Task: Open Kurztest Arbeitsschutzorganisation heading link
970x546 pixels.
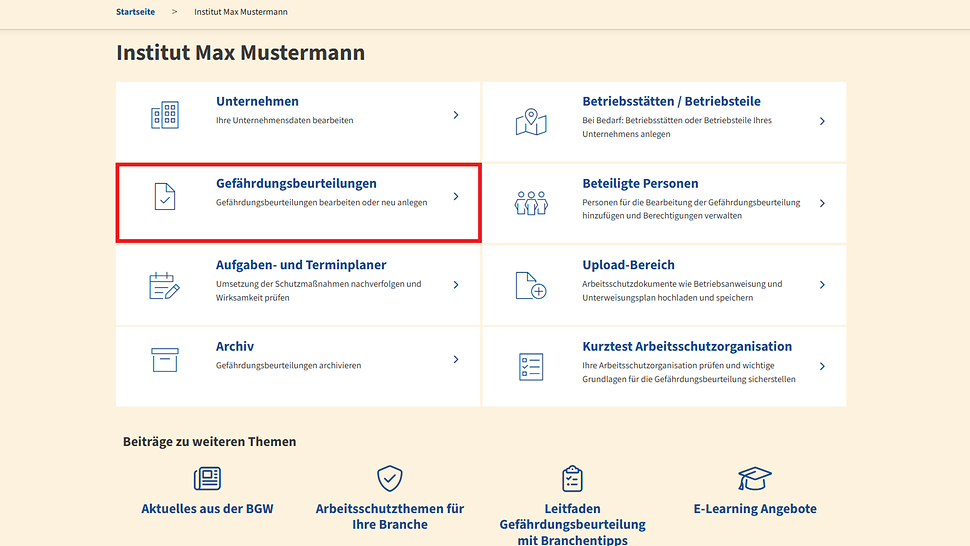Action: point(687,346)
